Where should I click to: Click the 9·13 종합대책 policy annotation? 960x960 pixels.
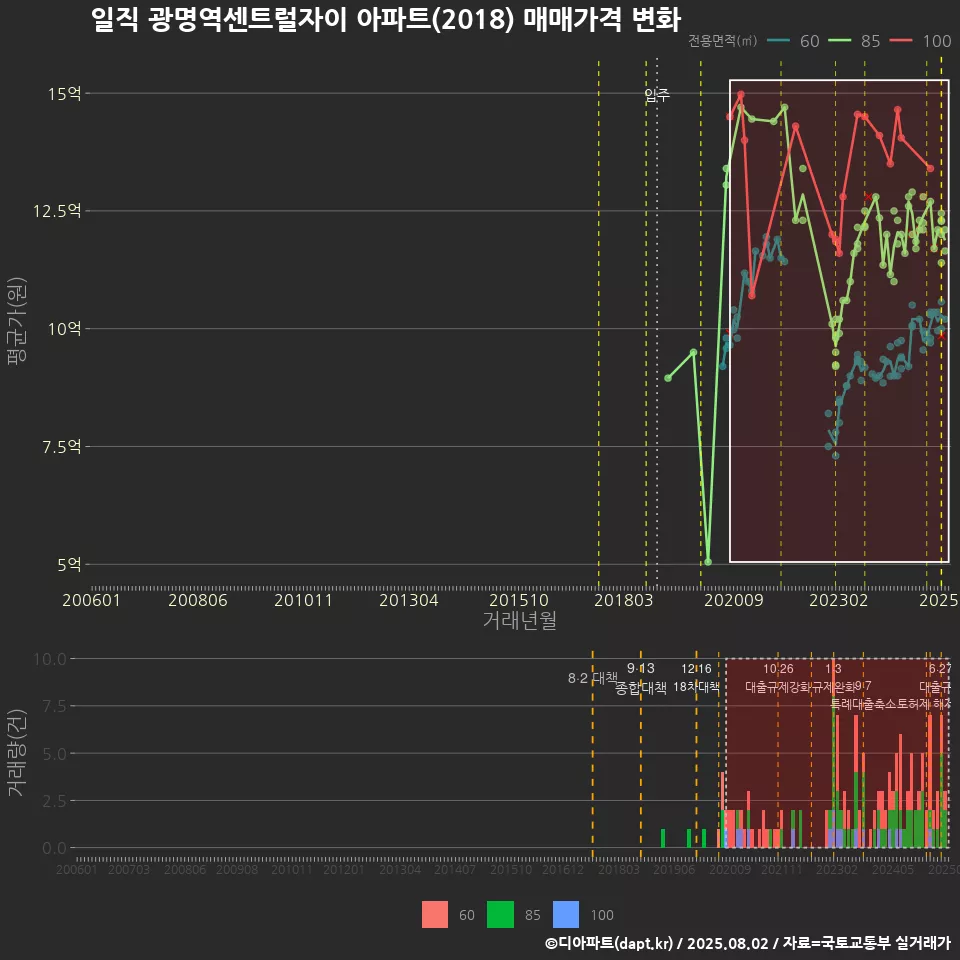click(x=640, y=678)
